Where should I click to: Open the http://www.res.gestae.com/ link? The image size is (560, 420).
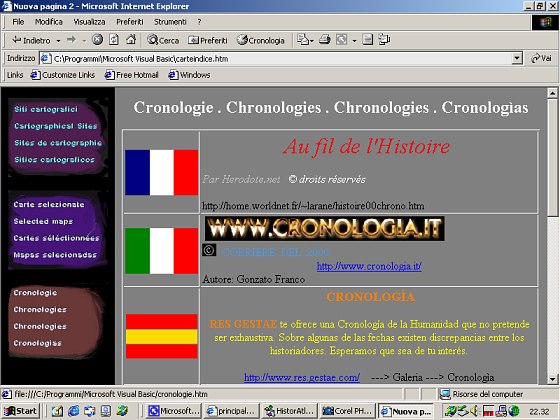(x=302, y=377)
